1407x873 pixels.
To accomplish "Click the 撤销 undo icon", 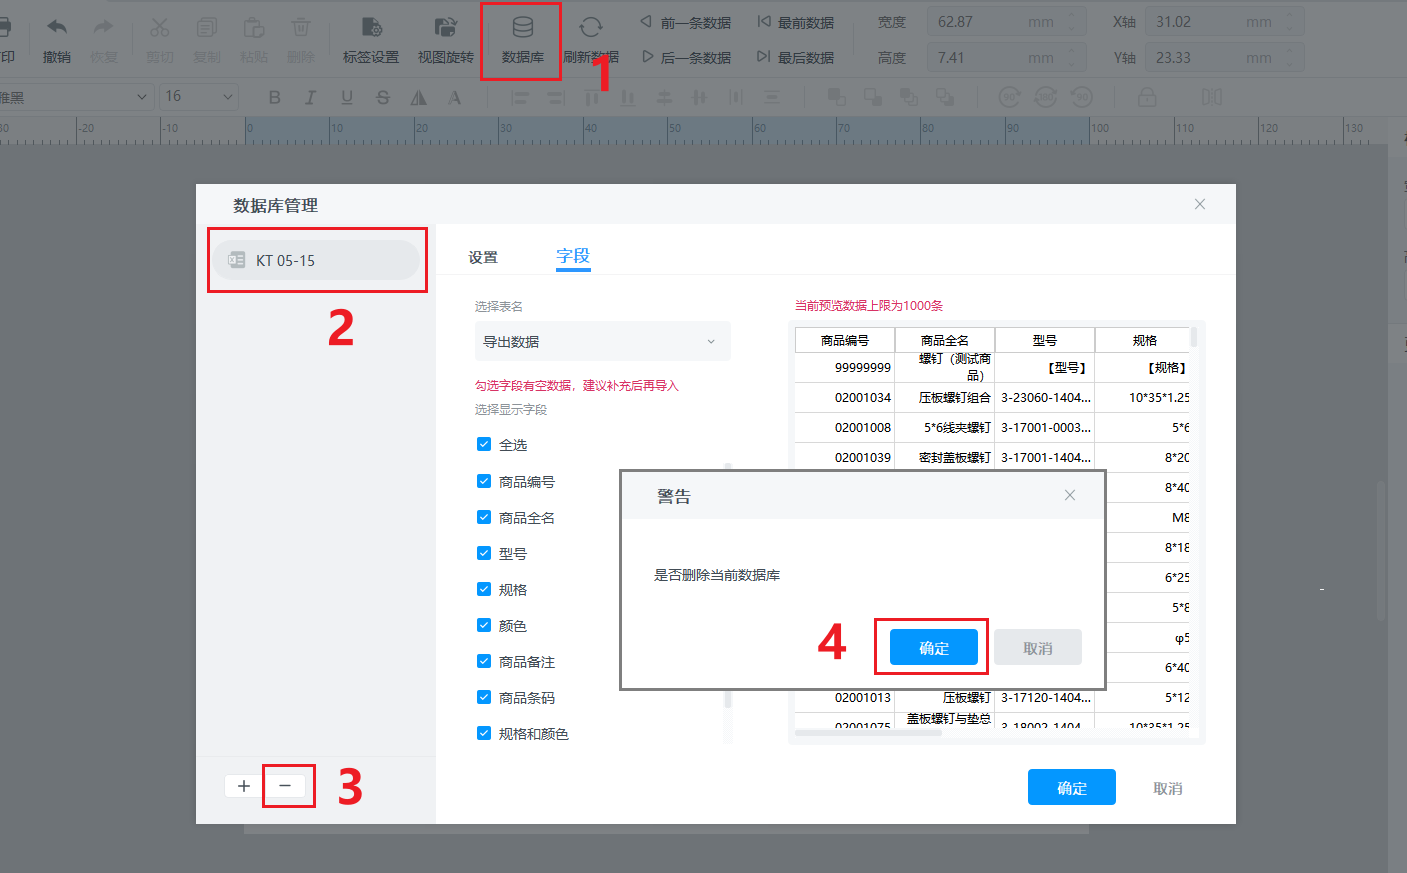I will tap(57, 38).
